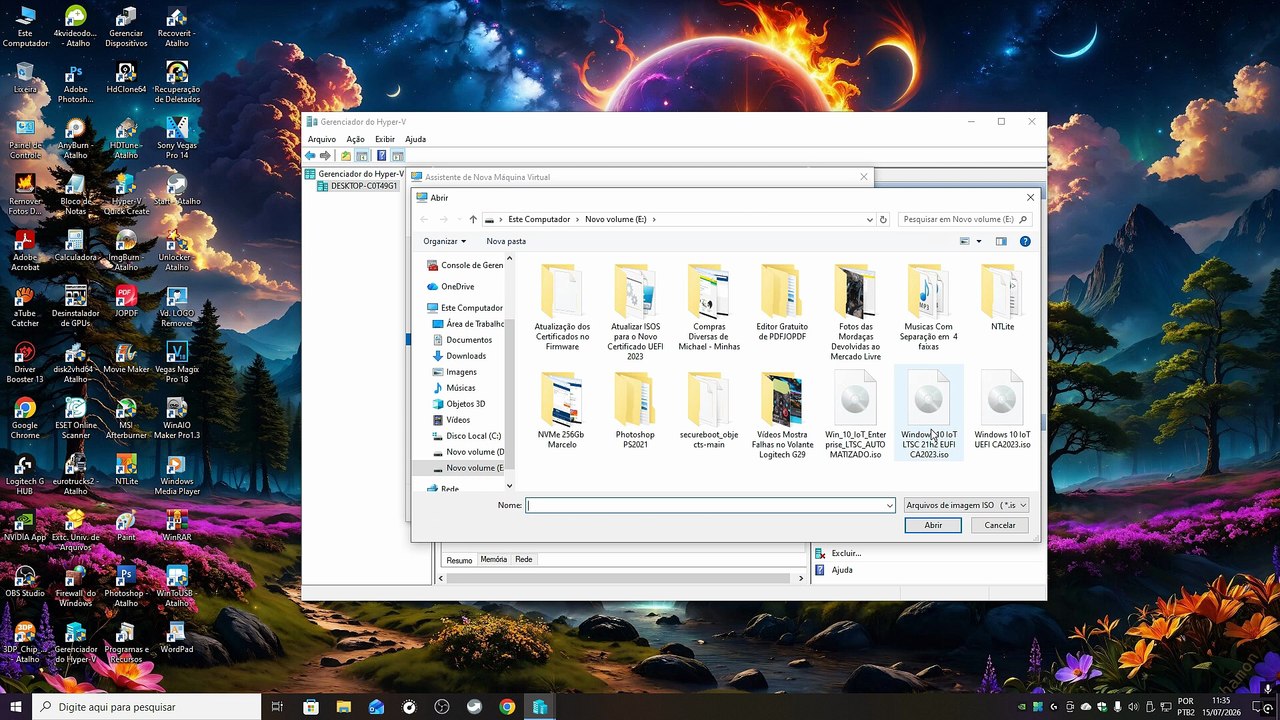Open the secureboot_objects-main folder
This screenshot has height=720, width=1280.
(709, 410)
